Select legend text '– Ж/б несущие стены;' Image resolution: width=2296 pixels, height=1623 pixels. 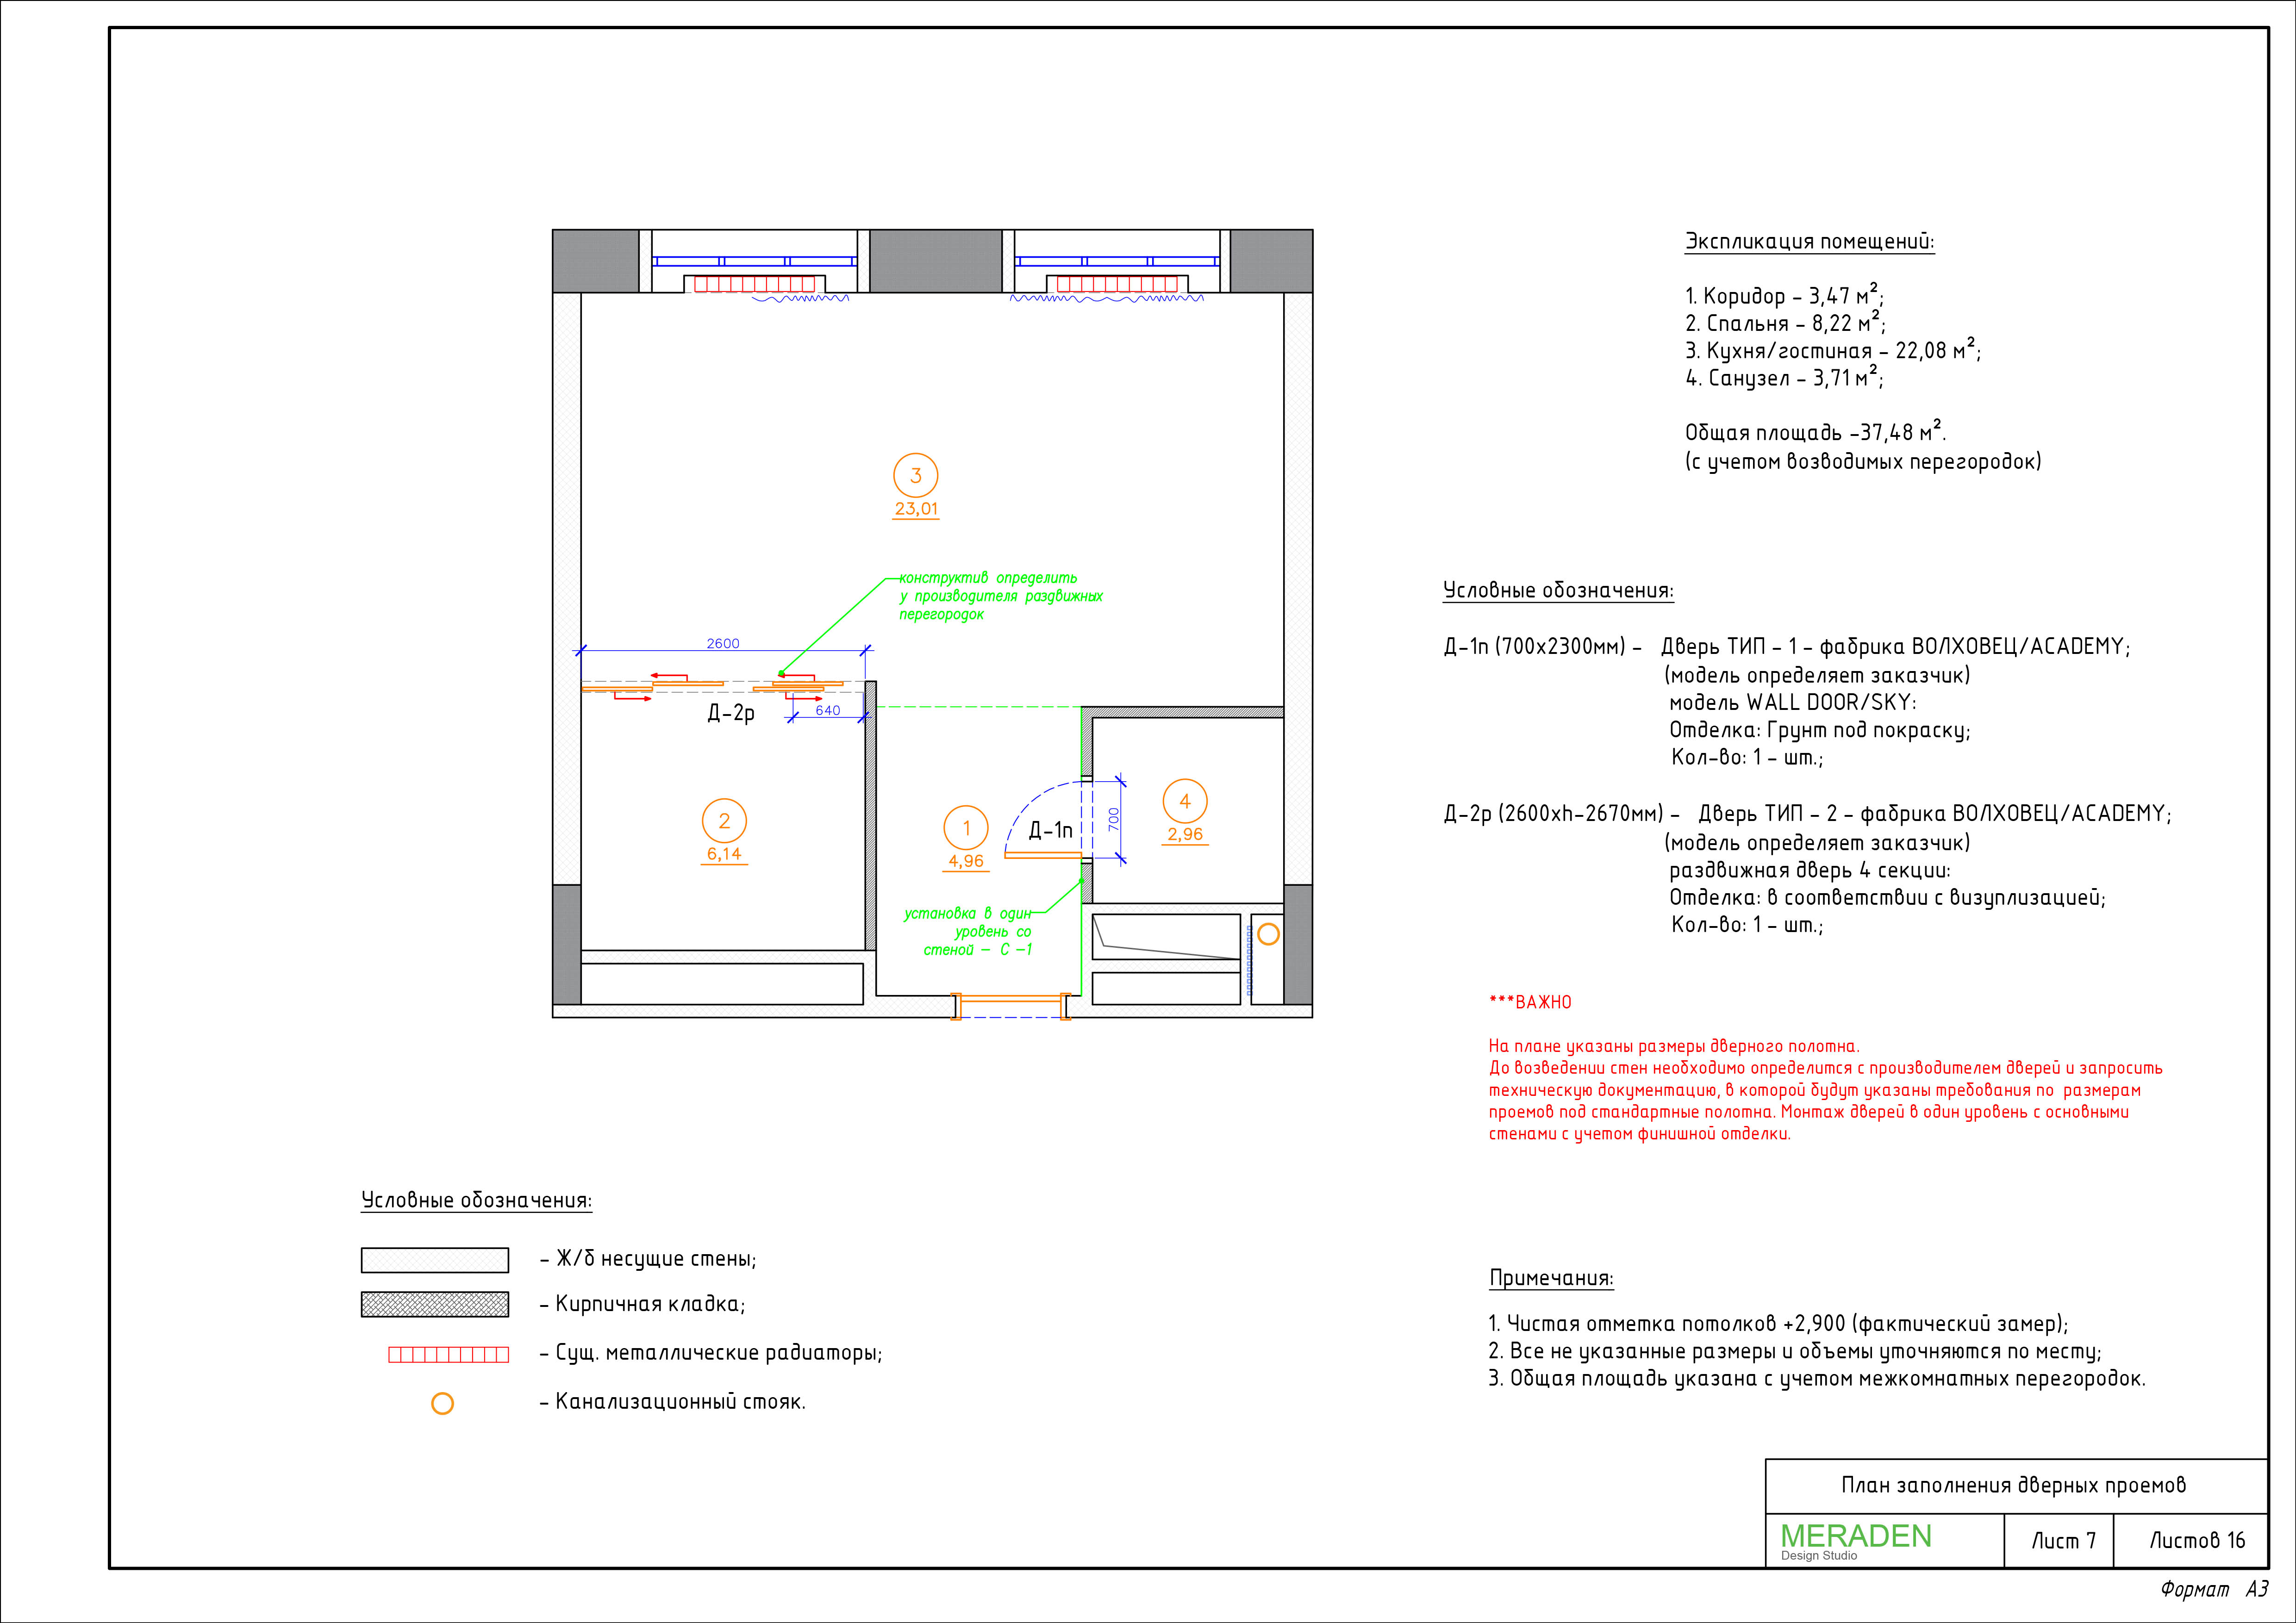click(x=648, y=1259)
